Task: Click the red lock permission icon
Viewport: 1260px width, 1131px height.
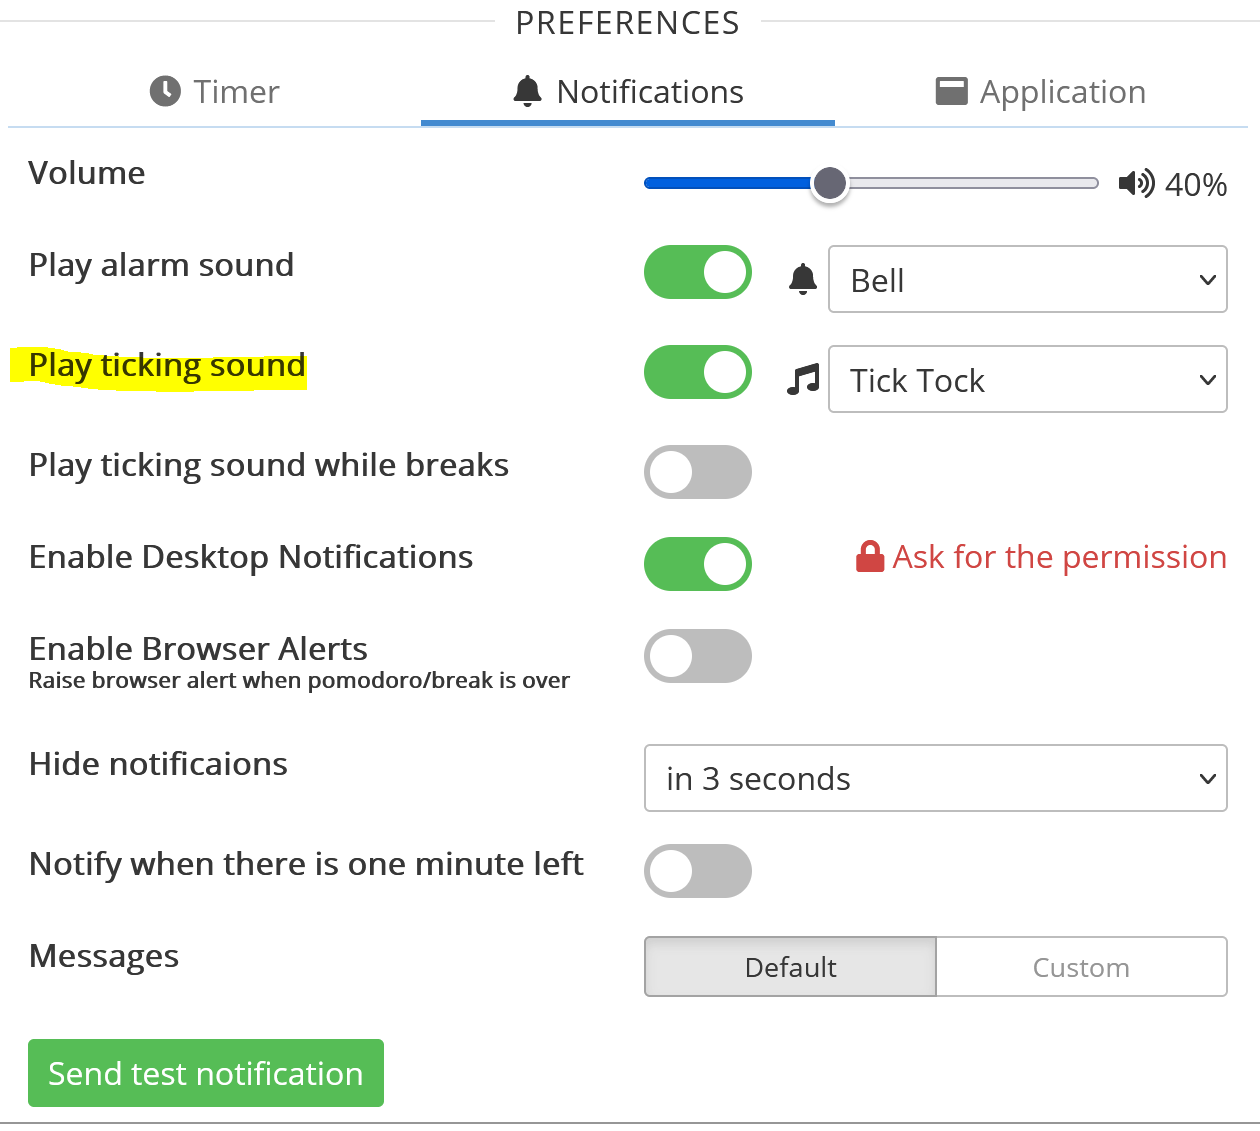Action: tap(870, 557)
